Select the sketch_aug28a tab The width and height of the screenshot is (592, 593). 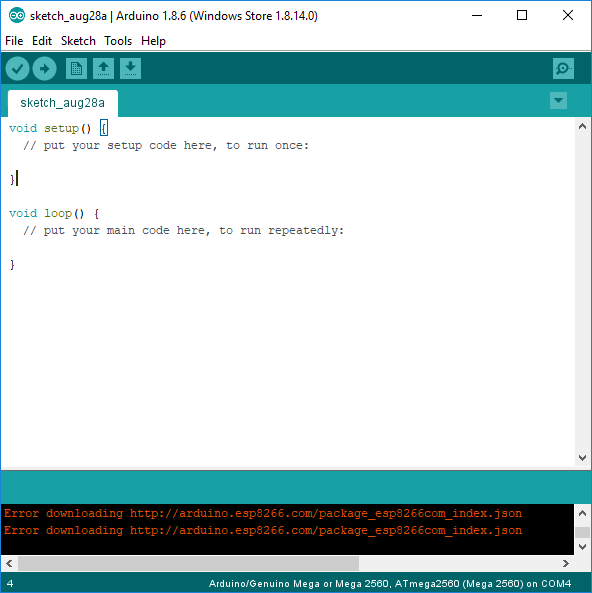click(x=63, y=103)
